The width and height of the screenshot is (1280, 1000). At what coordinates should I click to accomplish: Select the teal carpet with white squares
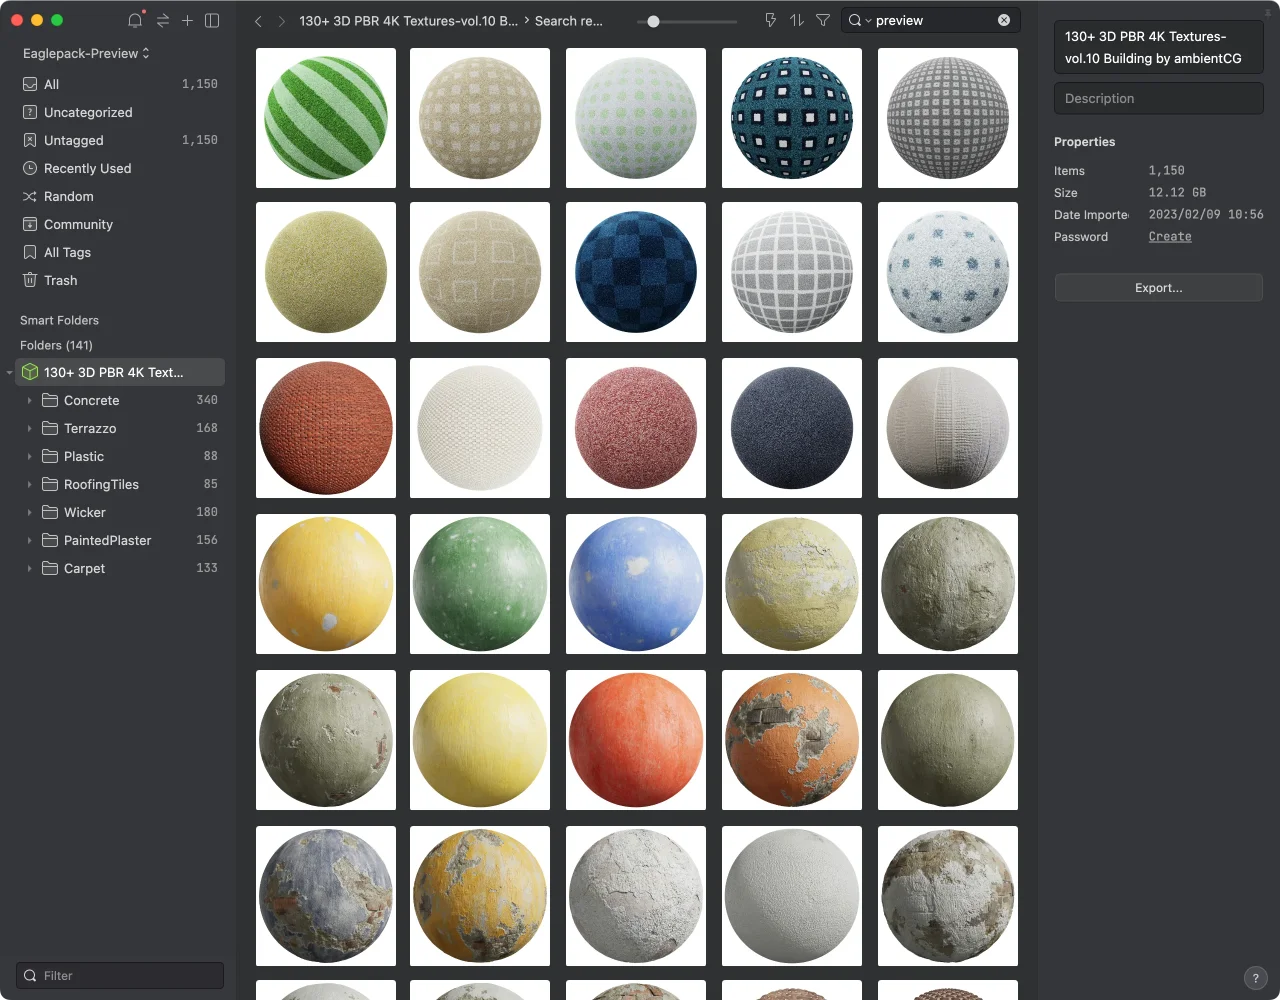click(792, 118)
